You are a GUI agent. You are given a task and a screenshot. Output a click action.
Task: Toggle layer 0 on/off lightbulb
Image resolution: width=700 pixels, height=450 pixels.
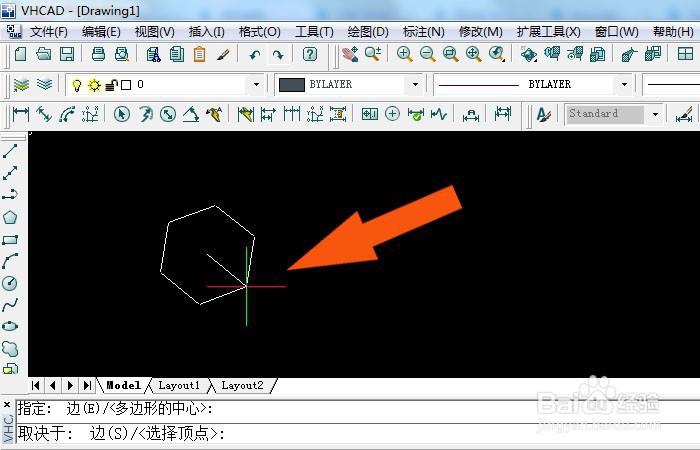77,85
